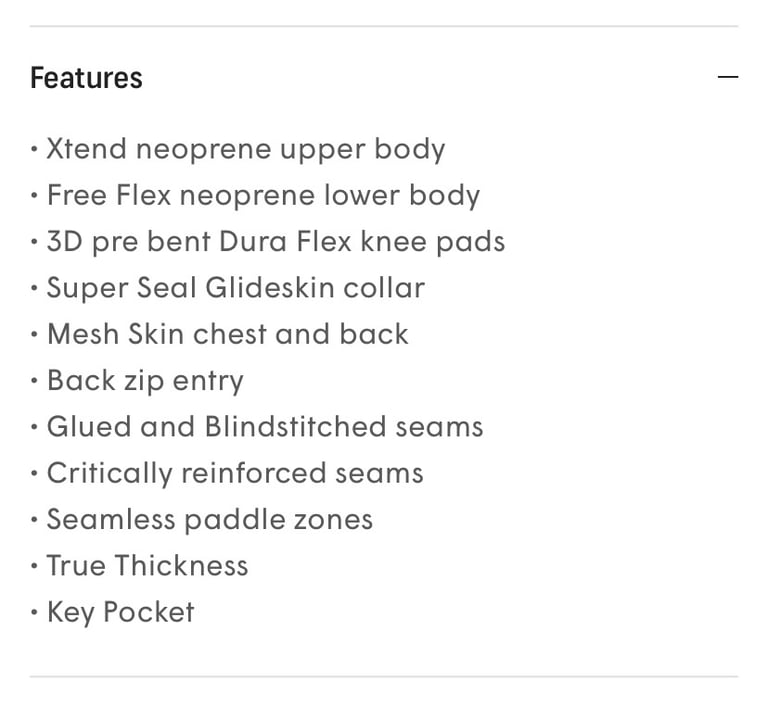Click '3D pre bent Dura Flex knee pads'
The image size is (768, 706).
[x=276, y=242]
